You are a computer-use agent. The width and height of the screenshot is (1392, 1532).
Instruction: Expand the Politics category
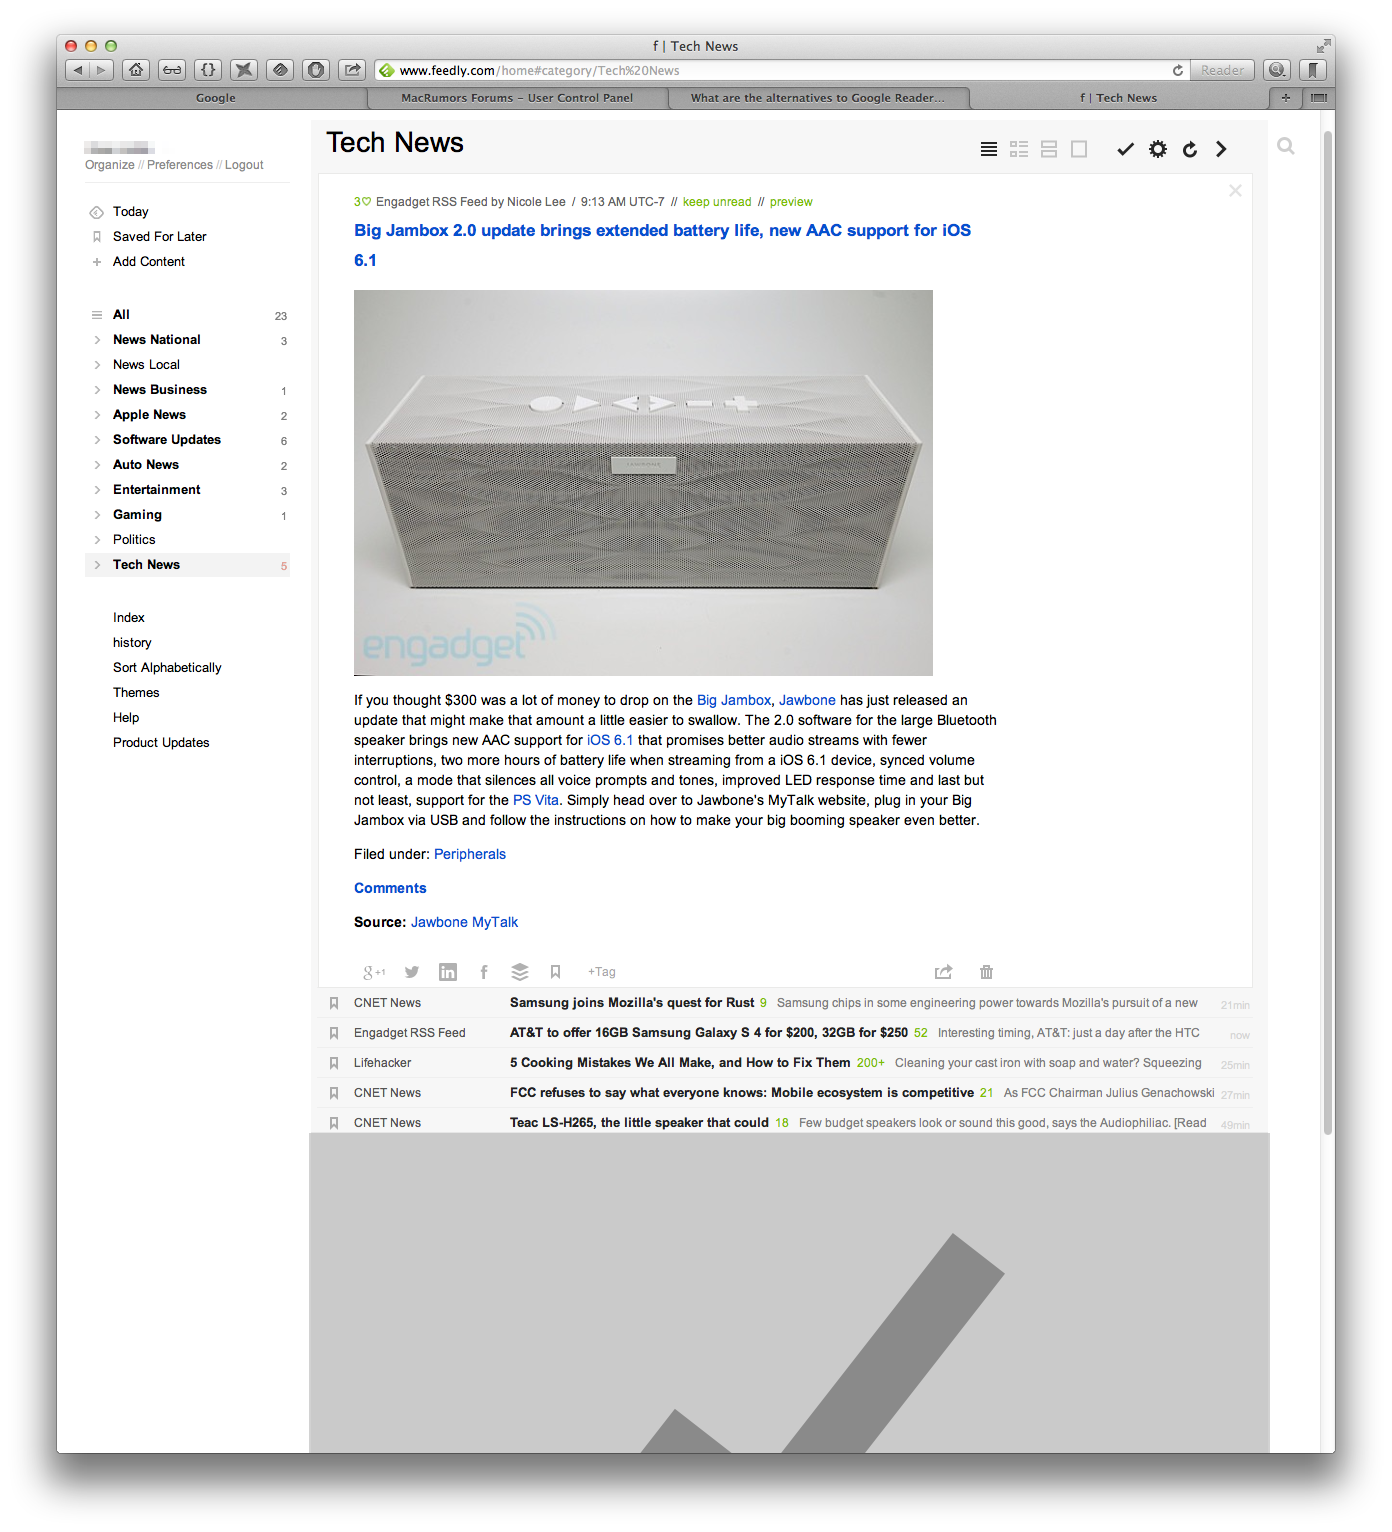97,540
